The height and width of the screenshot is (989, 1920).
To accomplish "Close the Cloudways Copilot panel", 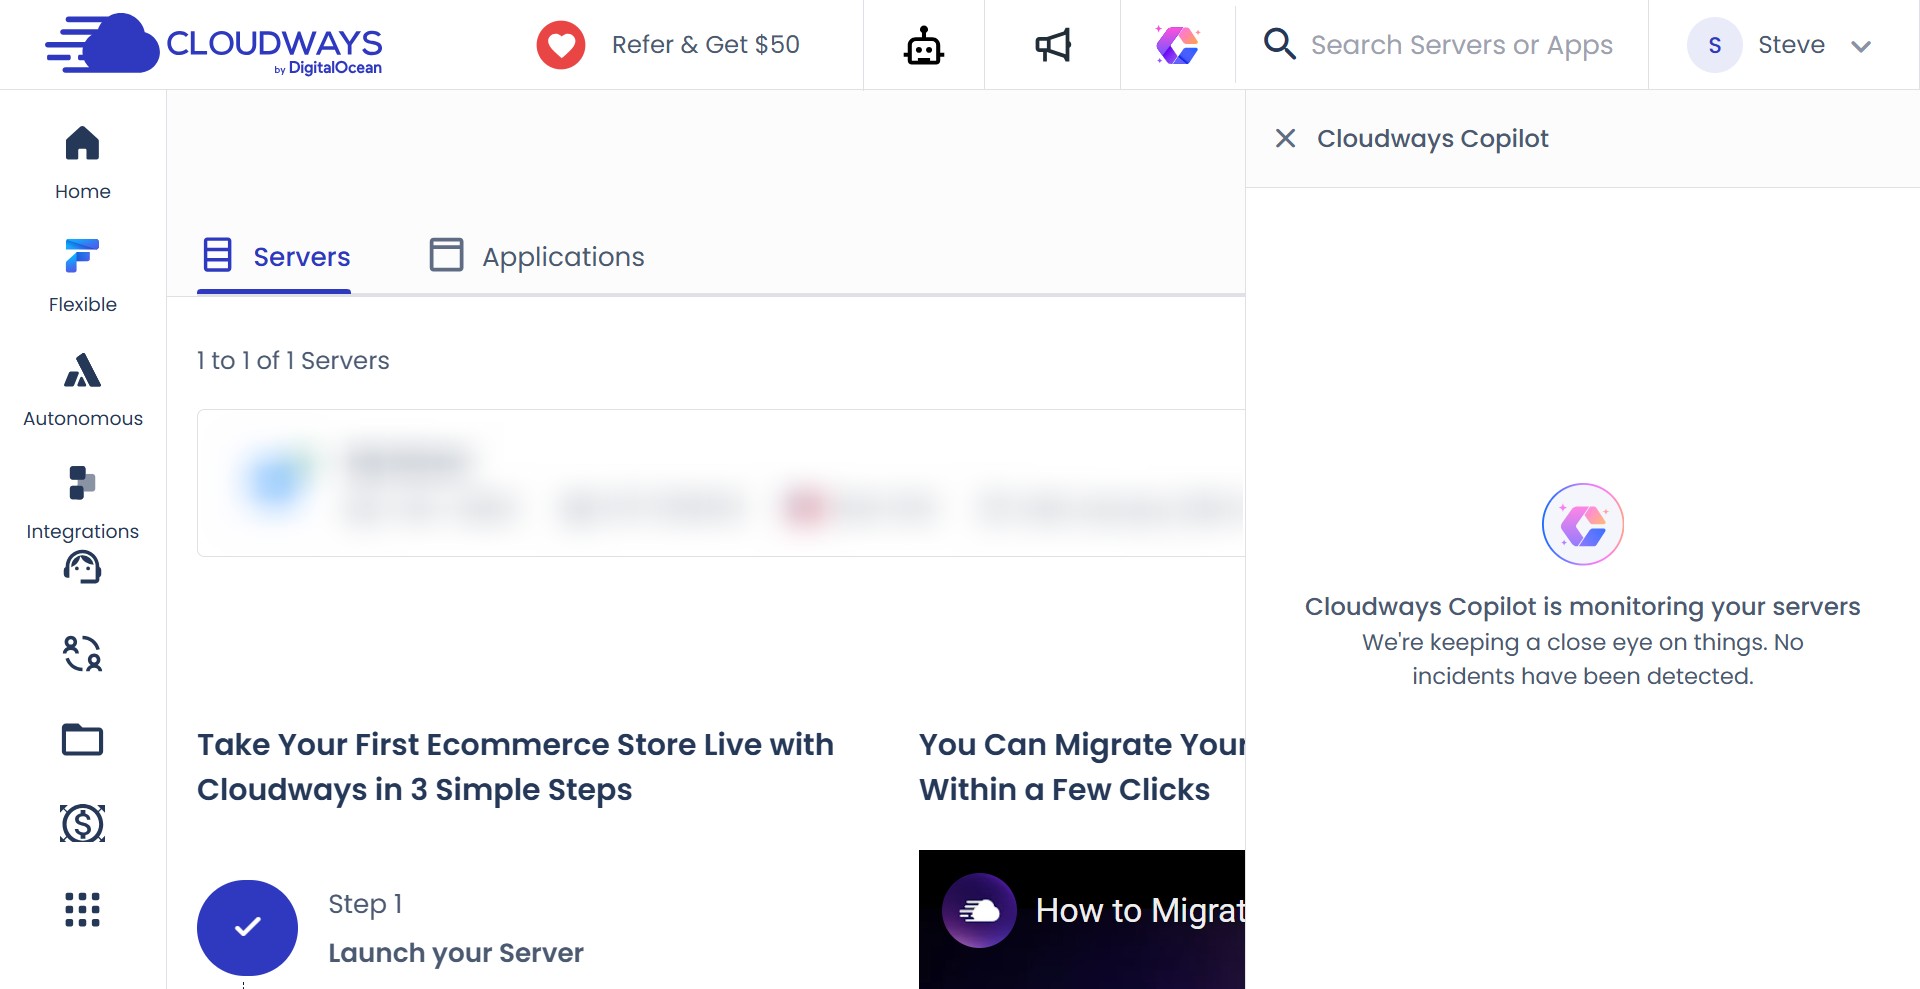I will tap(1285, 139).
